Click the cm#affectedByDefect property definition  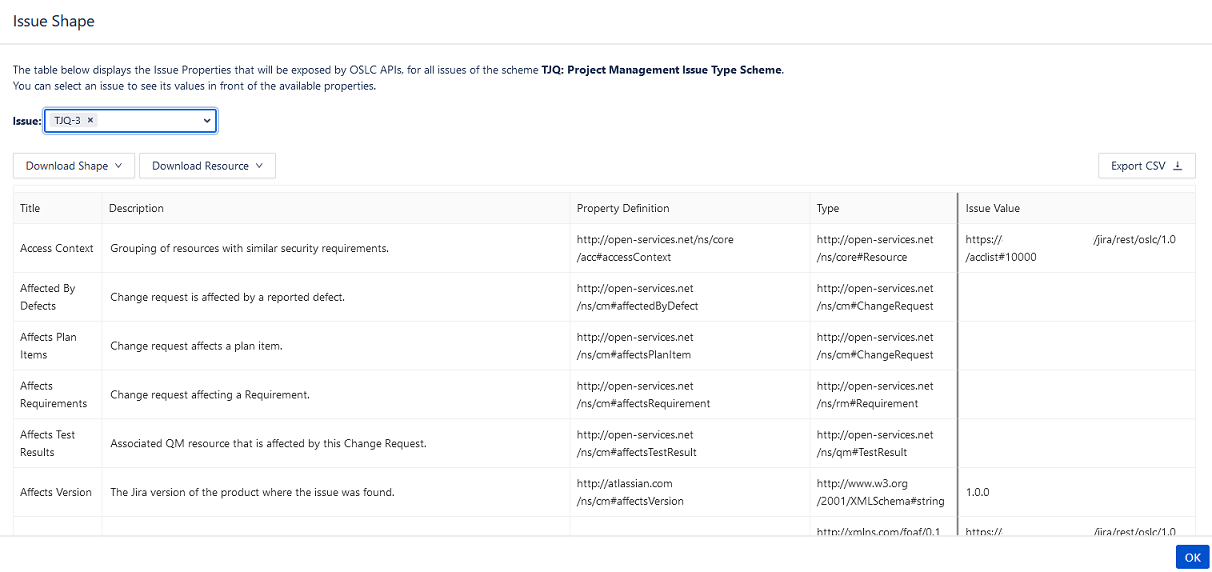[638, 297]
